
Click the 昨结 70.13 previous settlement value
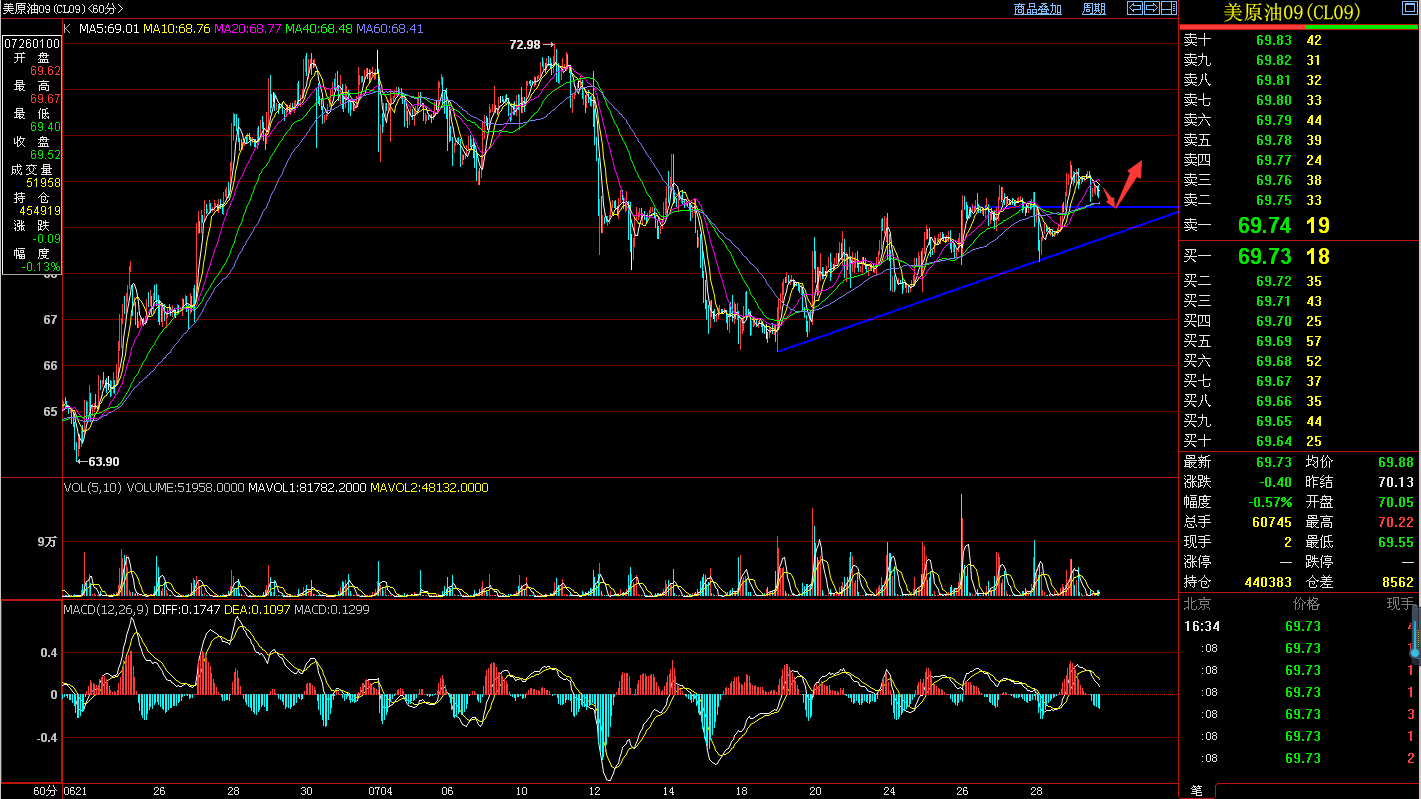tap(1396, 482)
